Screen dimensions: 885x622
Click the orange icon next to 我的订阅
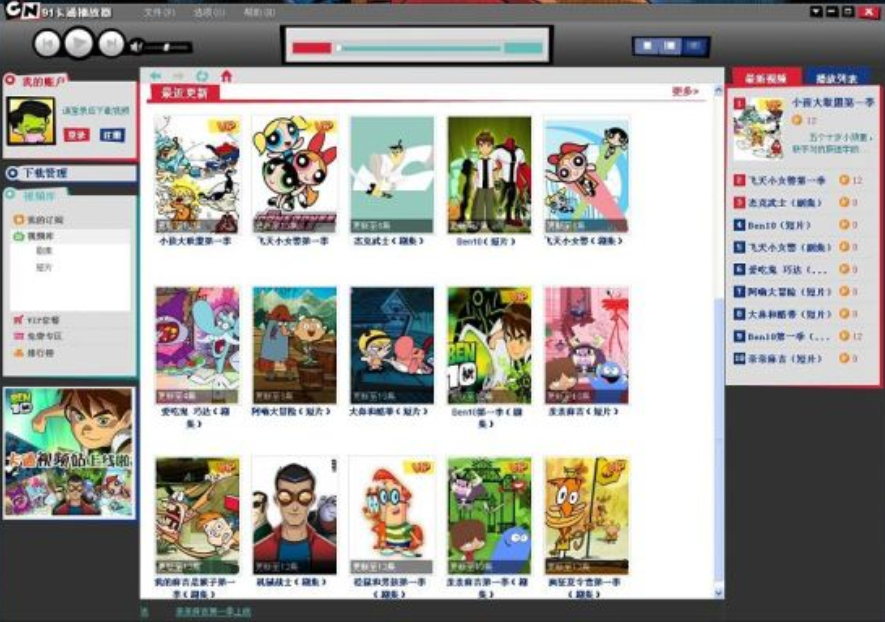click(19, 220)
